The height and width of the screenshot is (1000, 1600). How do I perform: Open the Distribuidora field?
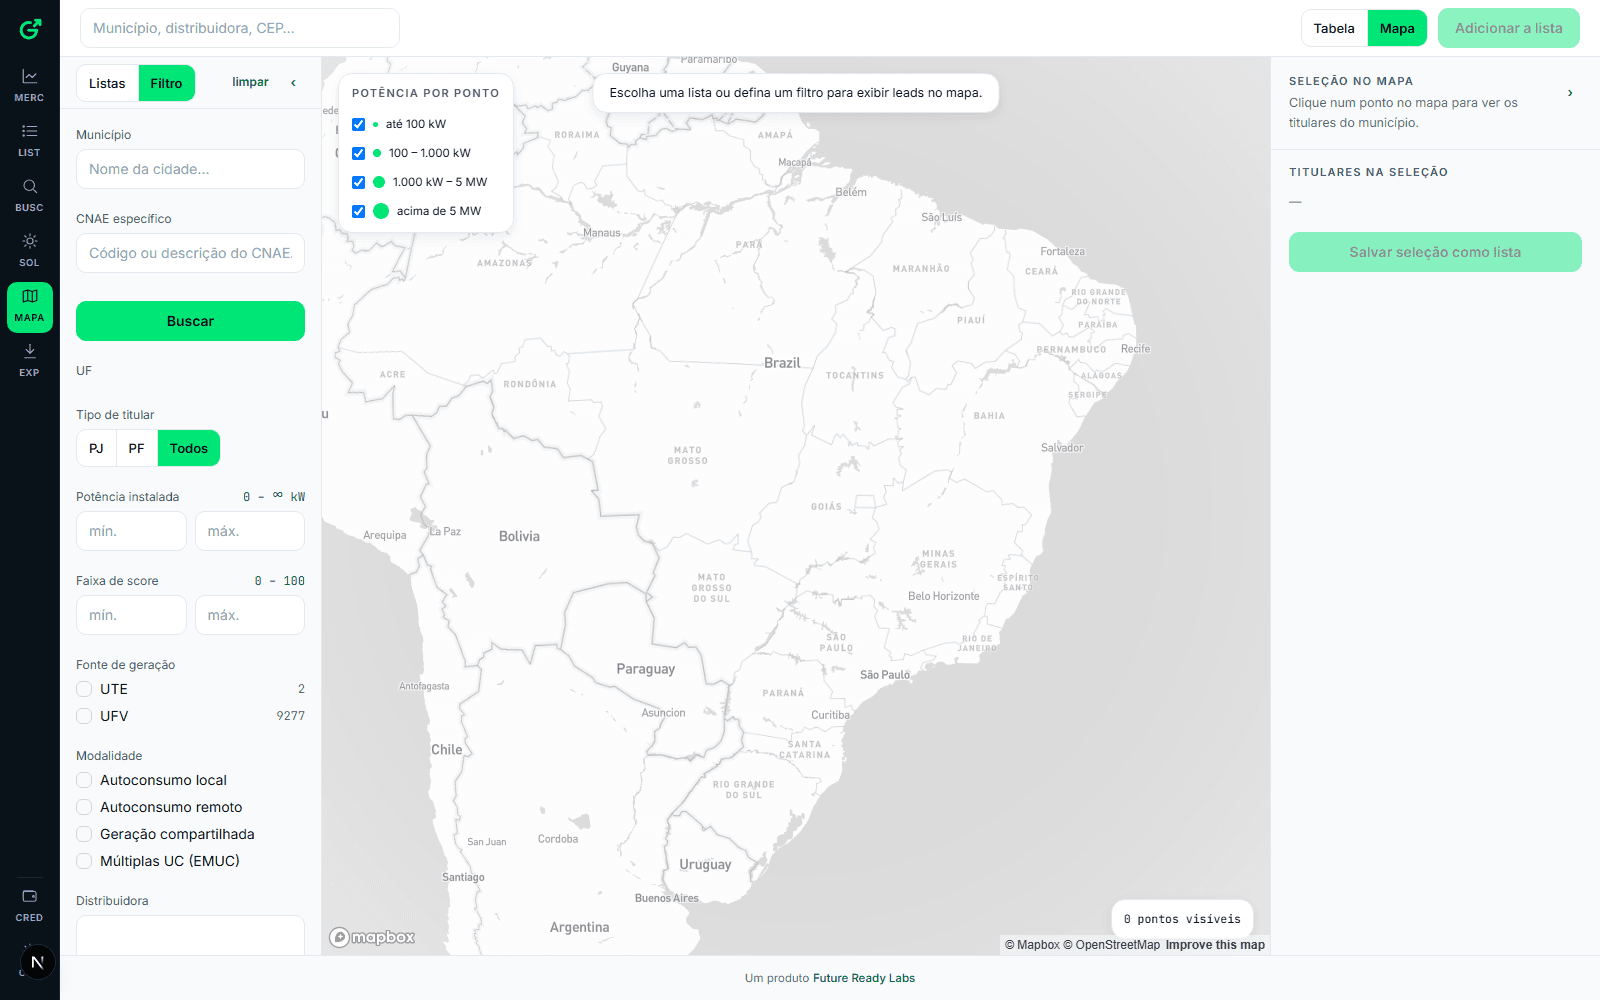(190, 935)
